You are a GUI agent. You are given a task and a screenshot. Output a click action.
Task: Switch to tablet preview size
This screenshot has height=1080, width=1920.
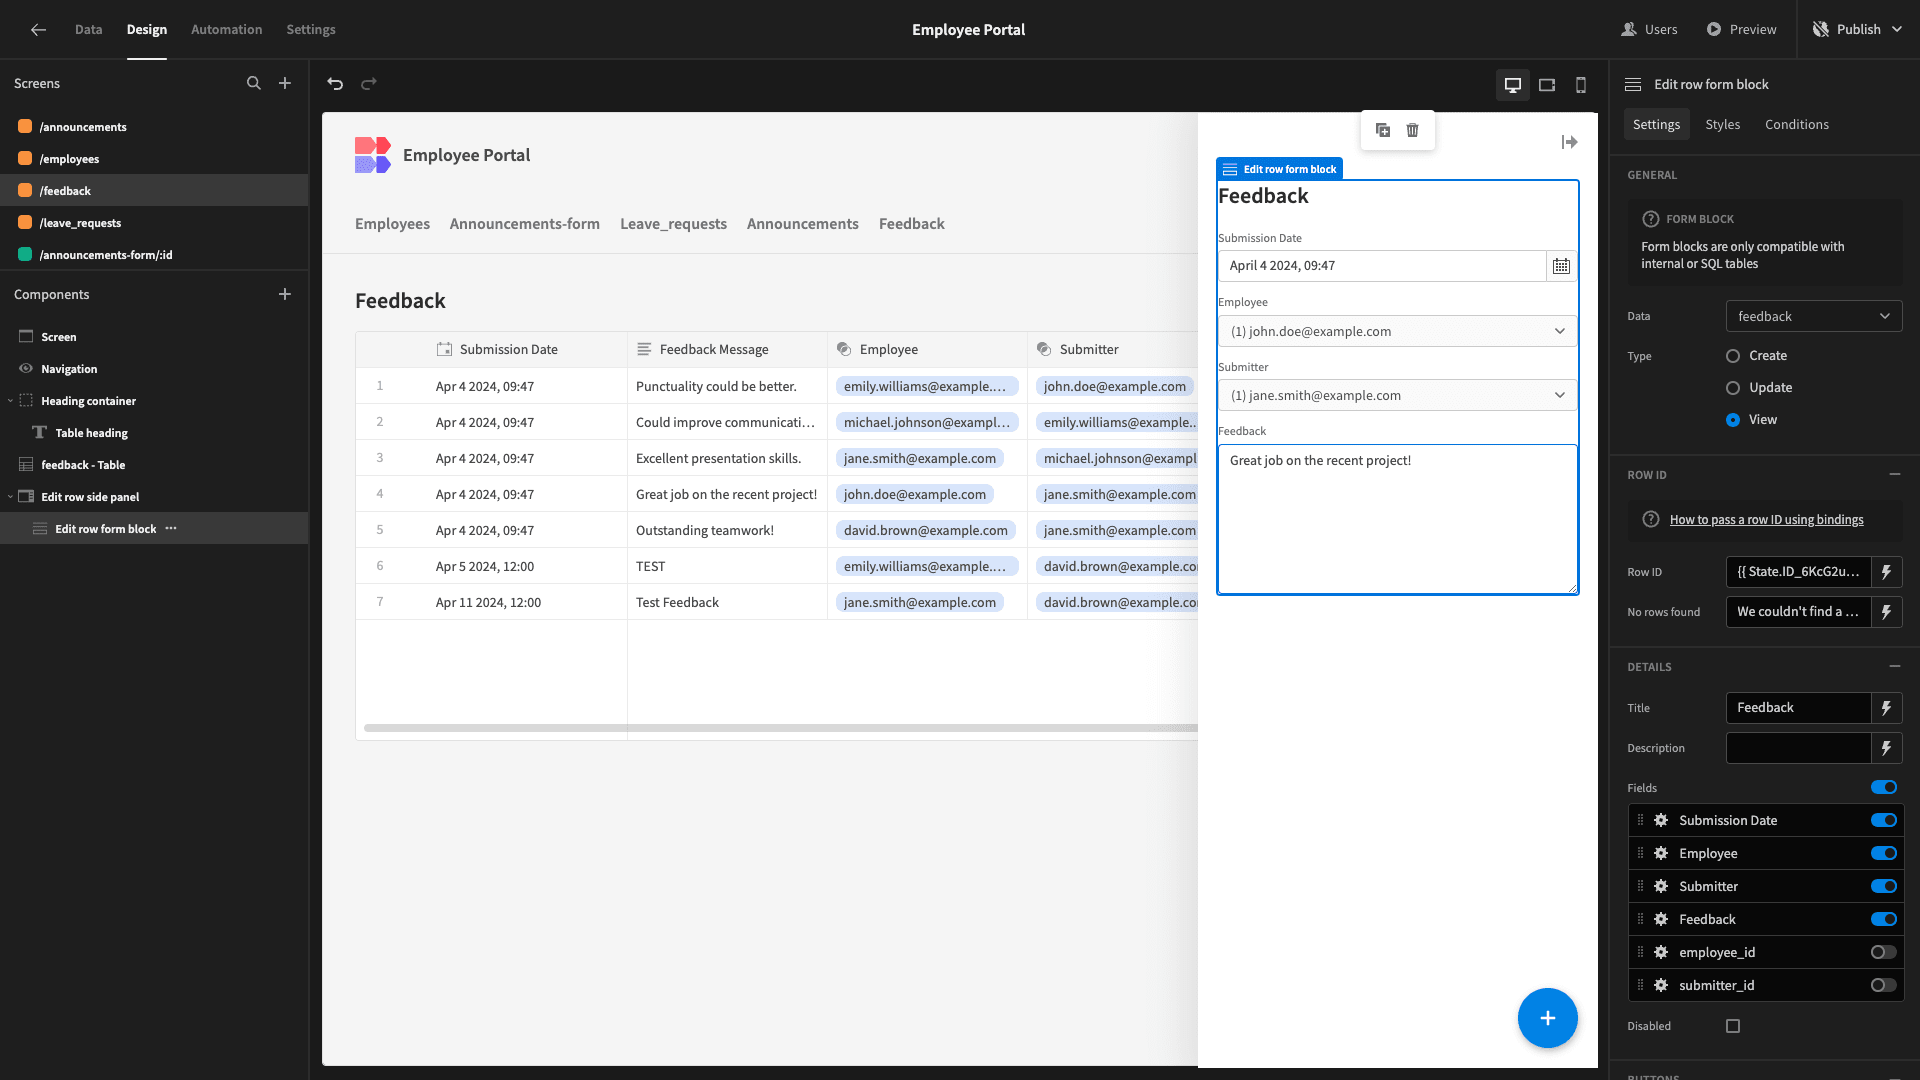1547,85
